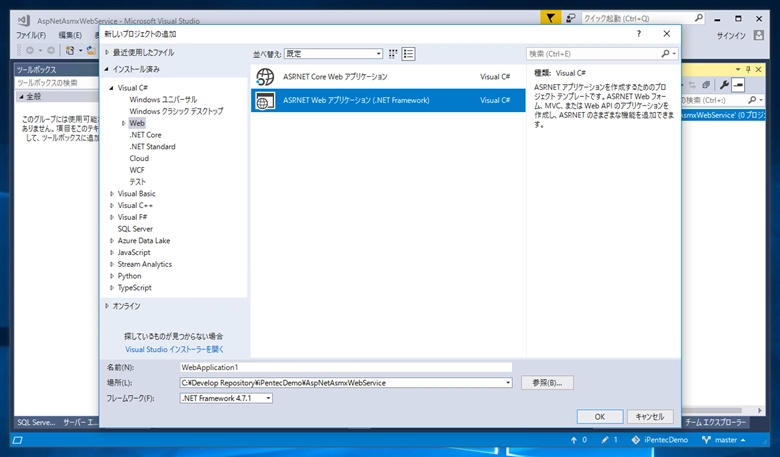Select the Test category under Visual C#
The height and width of the screenshot is (457, 780).
click(137, 182)
